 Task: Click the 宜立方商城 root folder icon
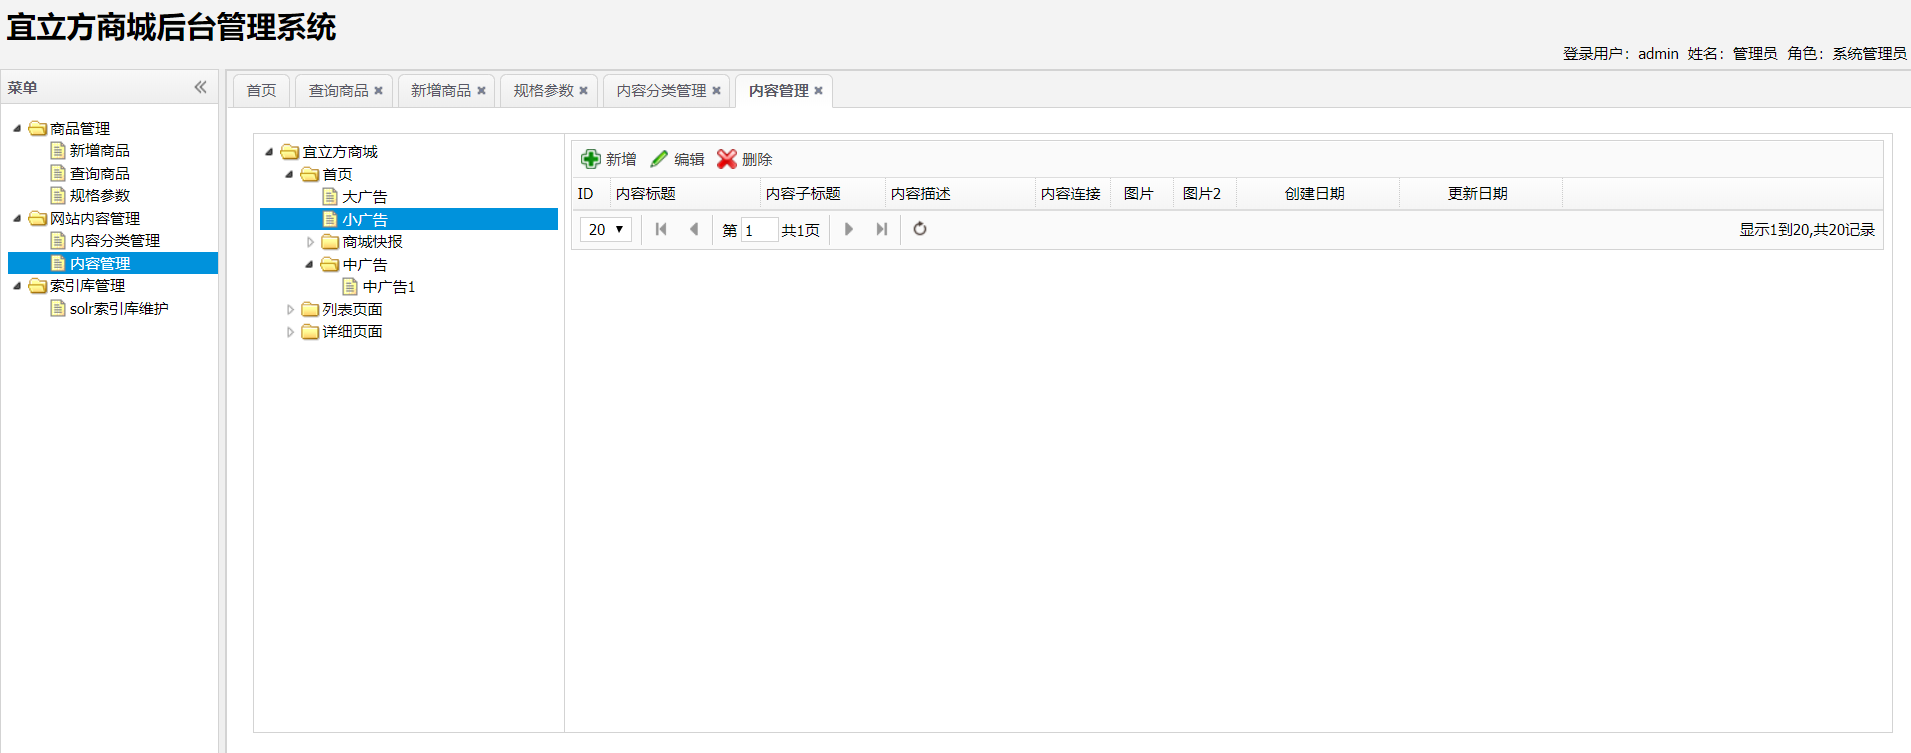coord(290,152)
